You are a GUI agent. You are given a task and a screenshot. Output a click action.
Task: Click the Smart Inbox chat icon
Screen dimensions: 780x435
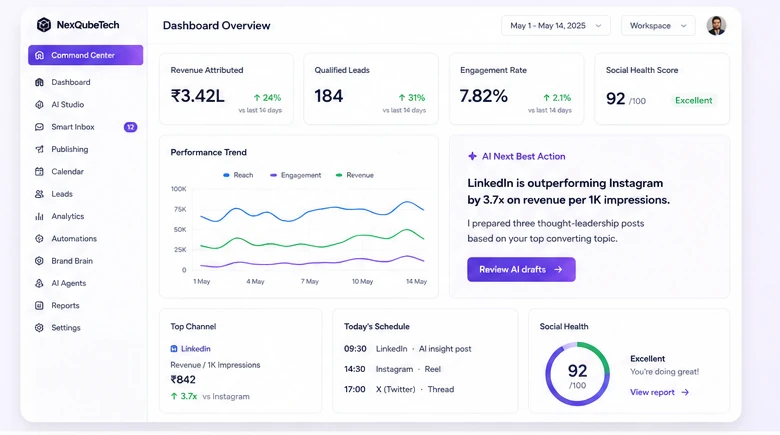[39, 127]
